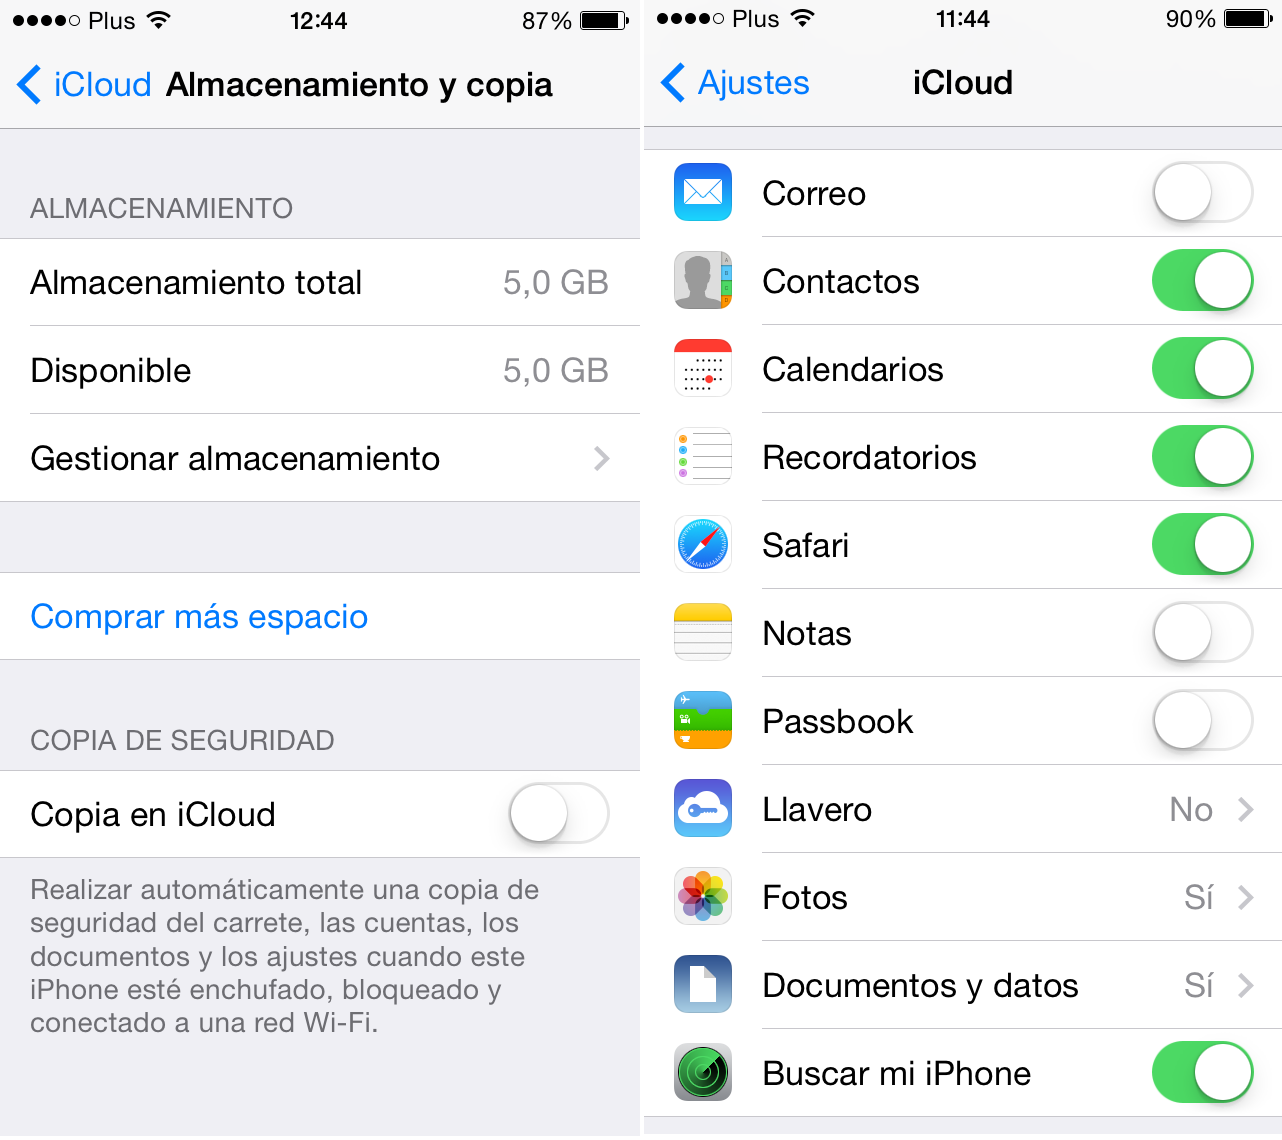The height and width of the screenshot is (1140, 1282).
Task: Open the Fotos row
Action: coord(963,897)
